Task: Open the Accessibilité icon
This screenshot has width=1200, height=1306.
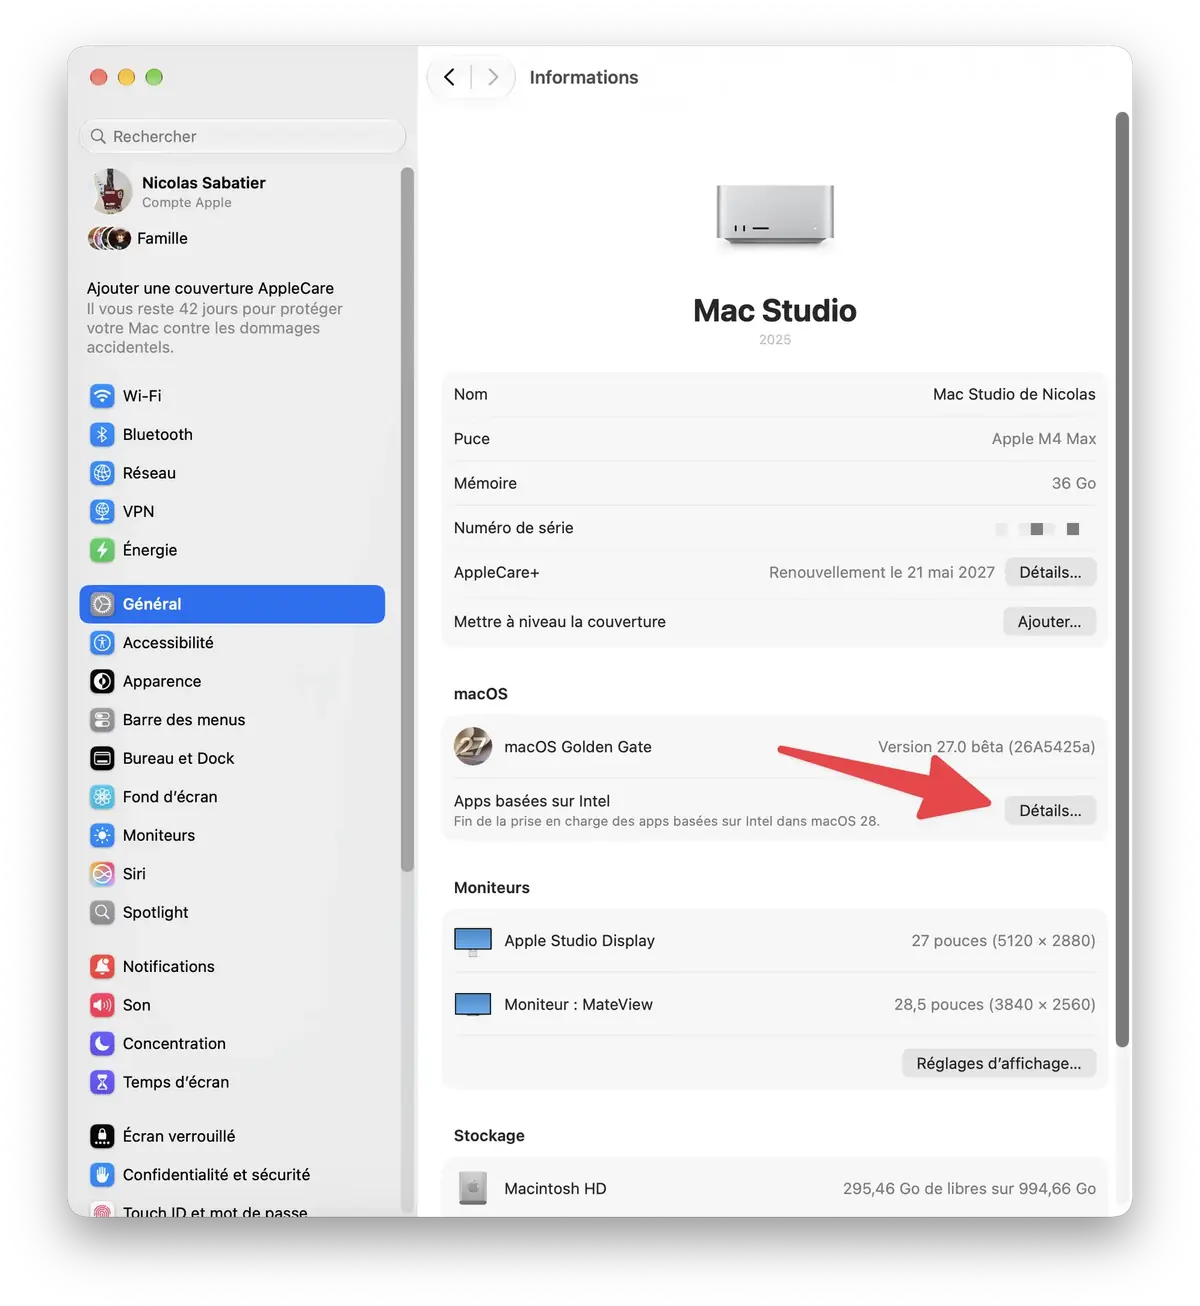Action: click(x=102, y=643)
